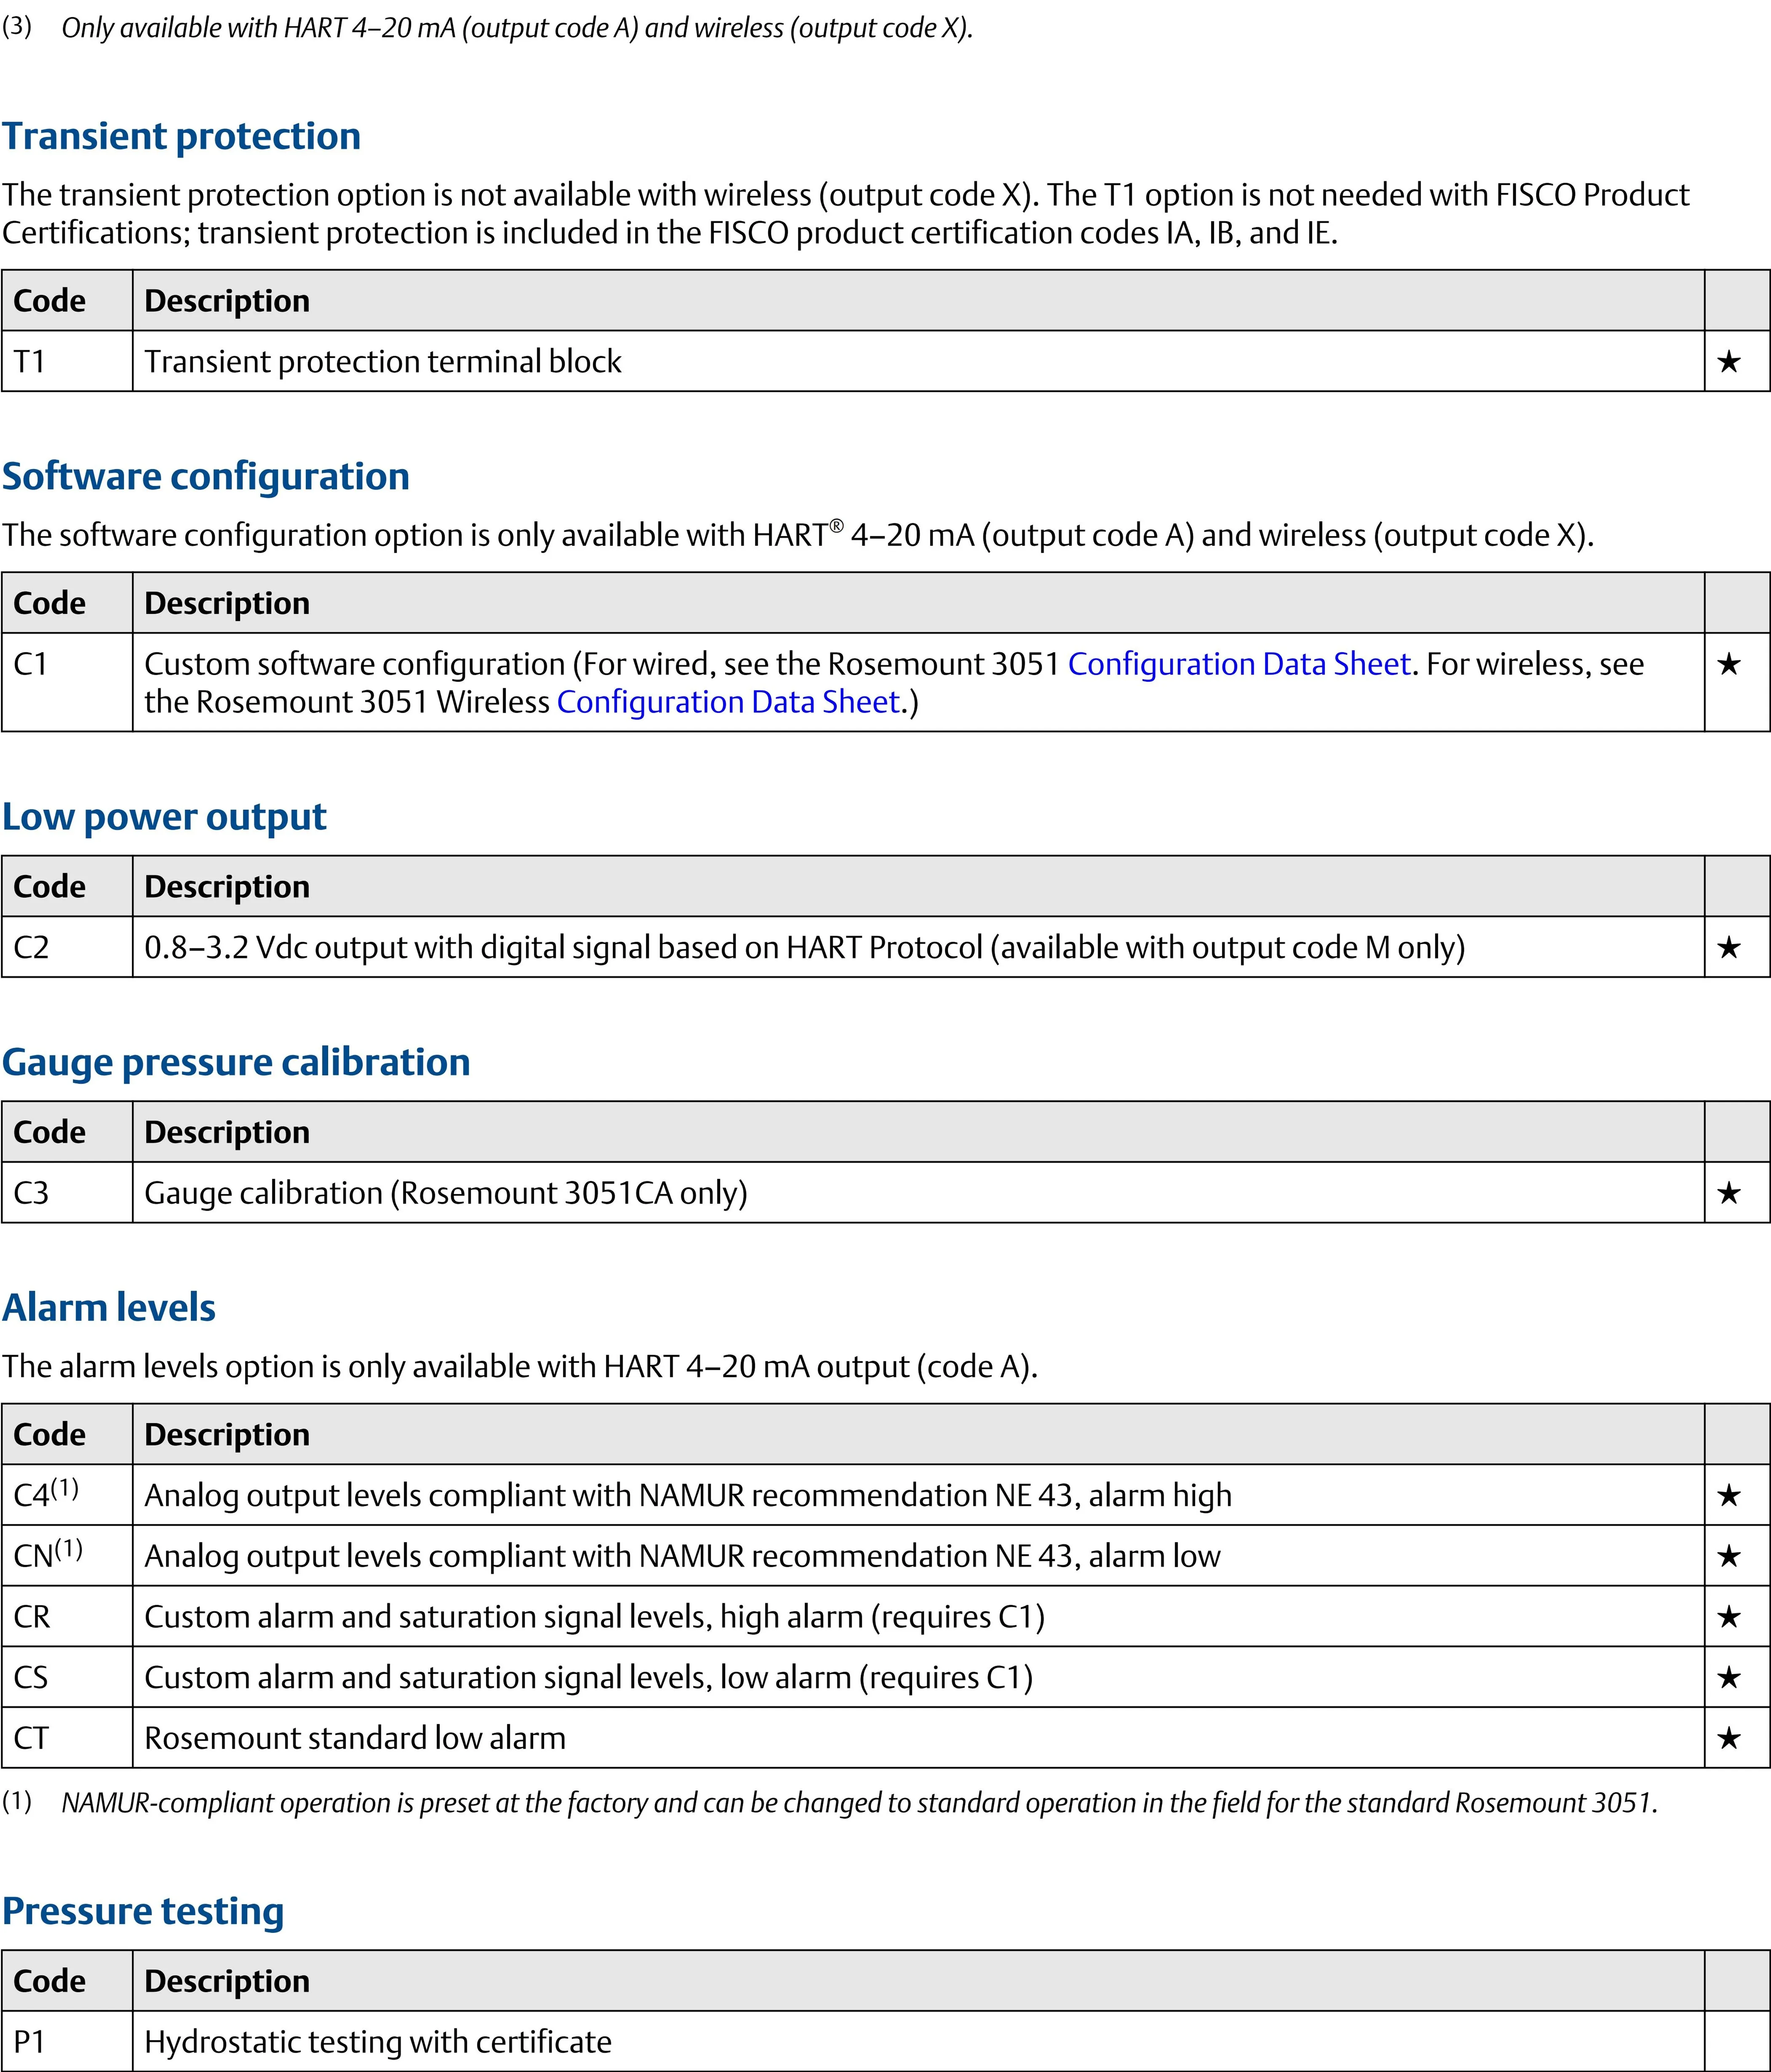
Task: Click the star icon in C2 row
Action: tap(1728, 947)
